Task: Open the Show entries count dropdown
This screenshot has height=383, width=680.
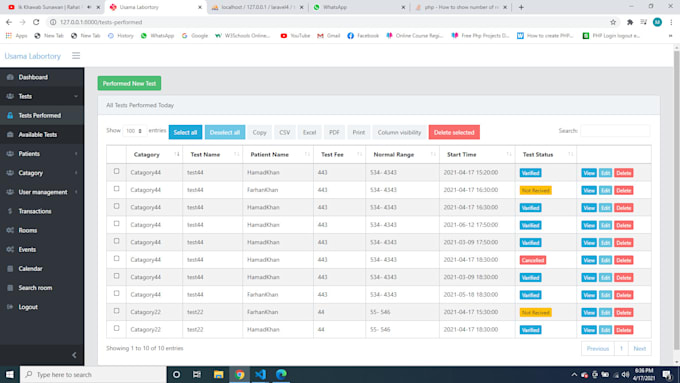Action: pos(134,131)
